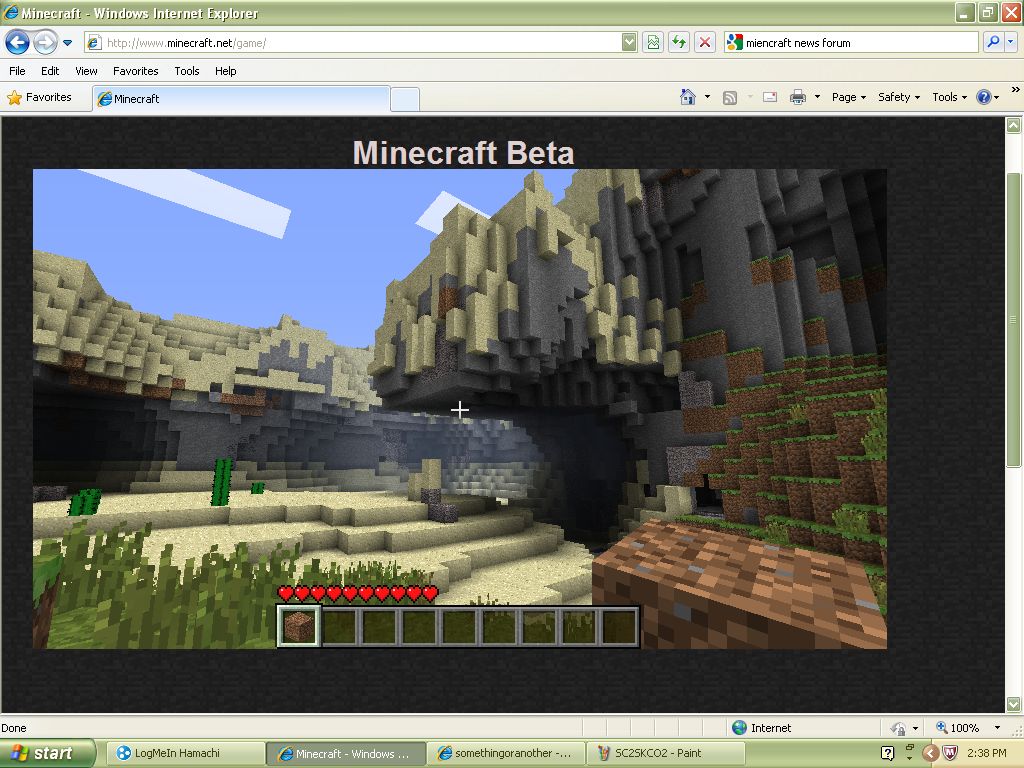The width and height of the screenshot is (1024, 768).
Task: Click the Protected Mode status icon
Action: (x=899, y=728)
